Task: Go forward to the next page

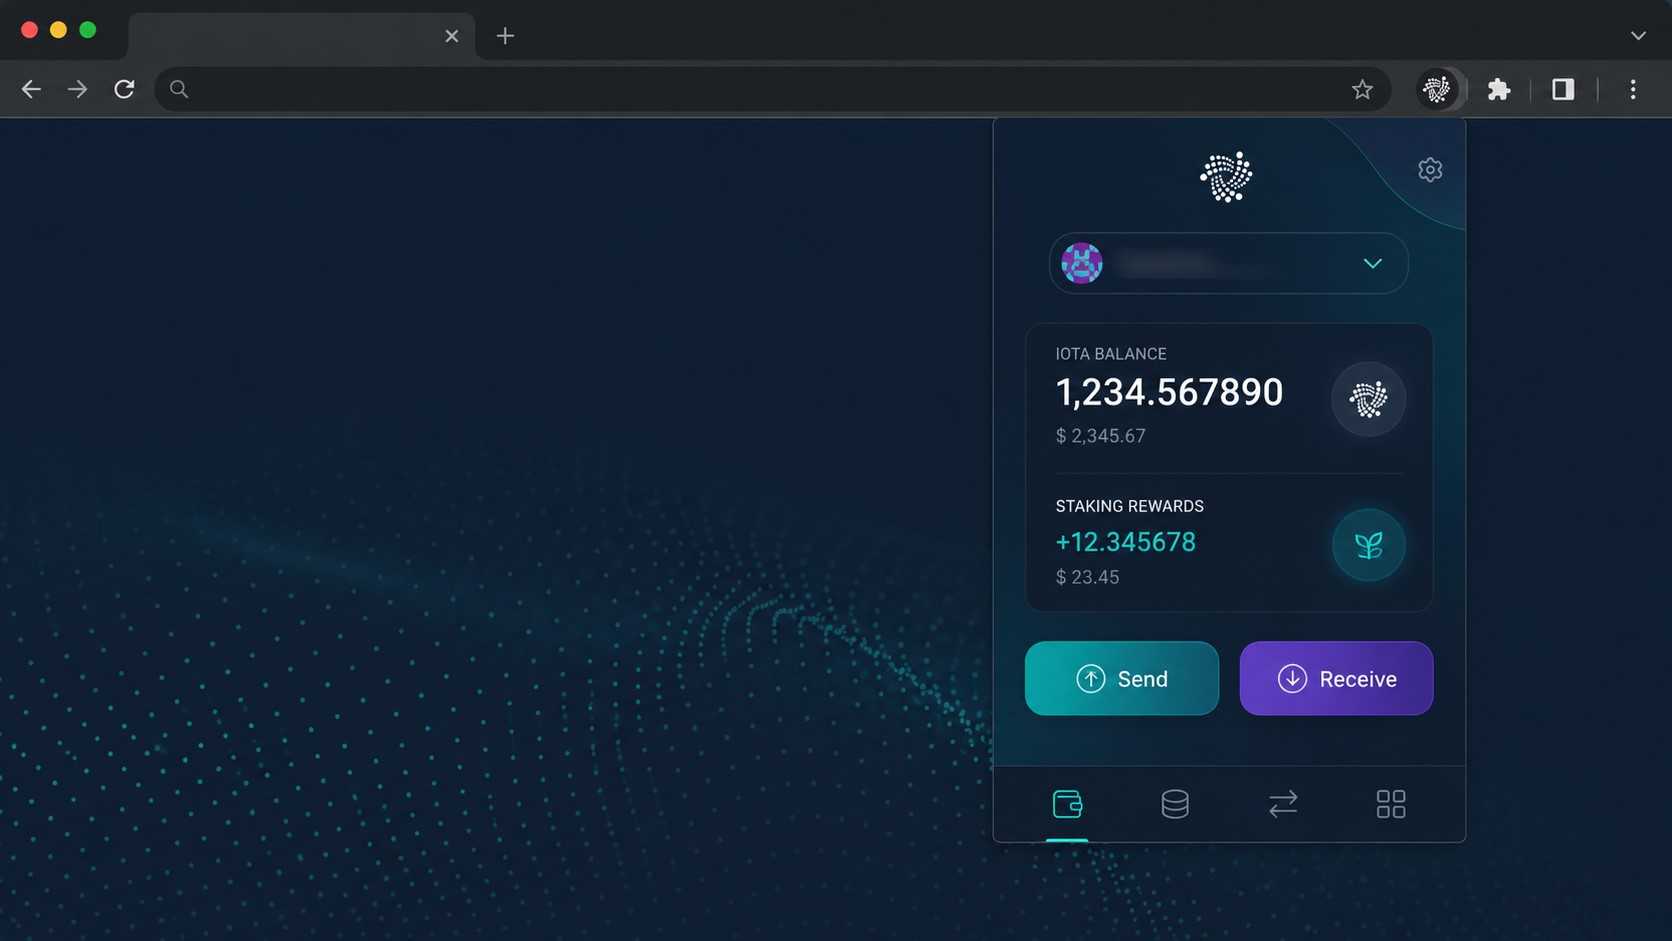Action: [77, 89]
